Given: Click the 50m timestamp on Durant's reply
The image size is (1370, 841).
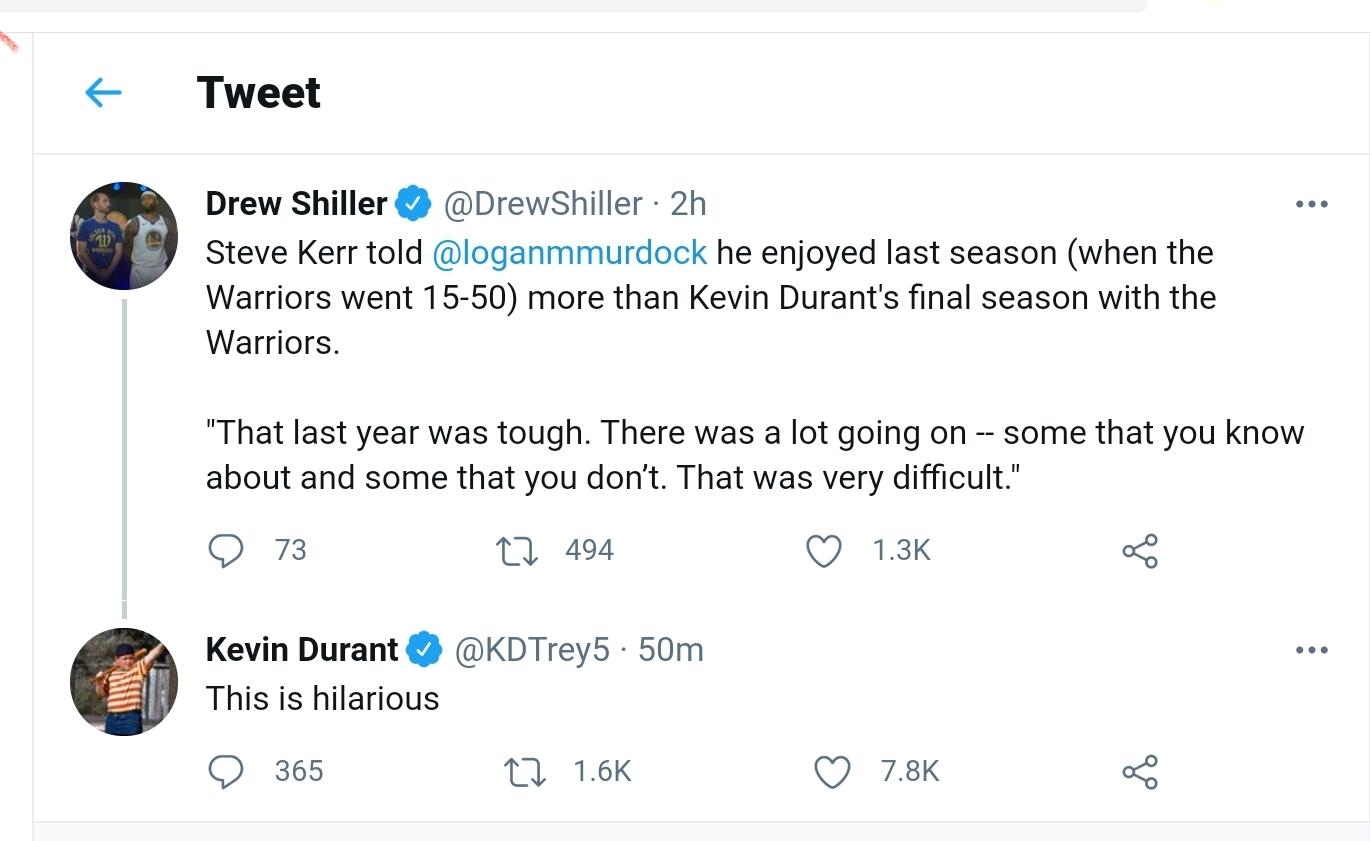Looking at the screenshot, I should 671,650.
